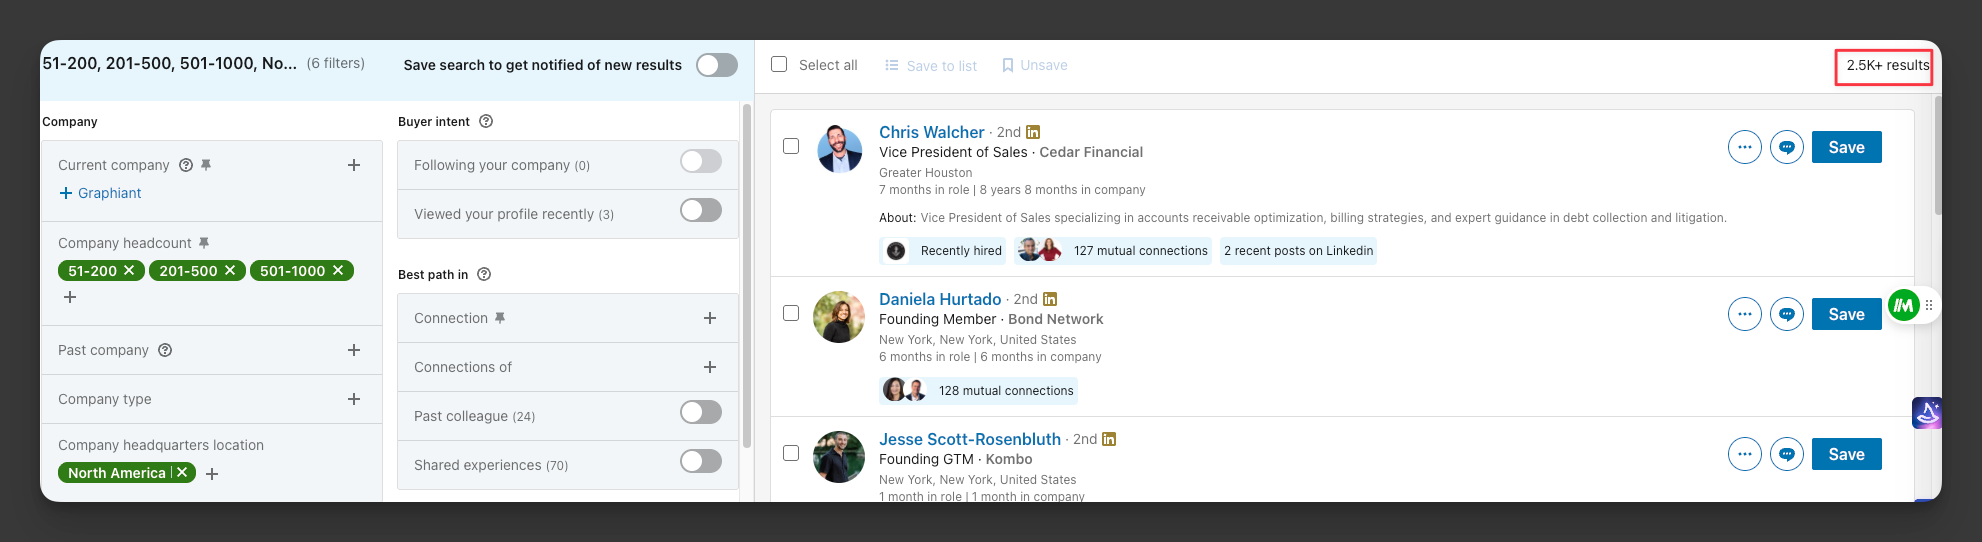Screen dimensions: 1982x542
Task: Click the filters panel scrollbar
Action: coord(746,275)
